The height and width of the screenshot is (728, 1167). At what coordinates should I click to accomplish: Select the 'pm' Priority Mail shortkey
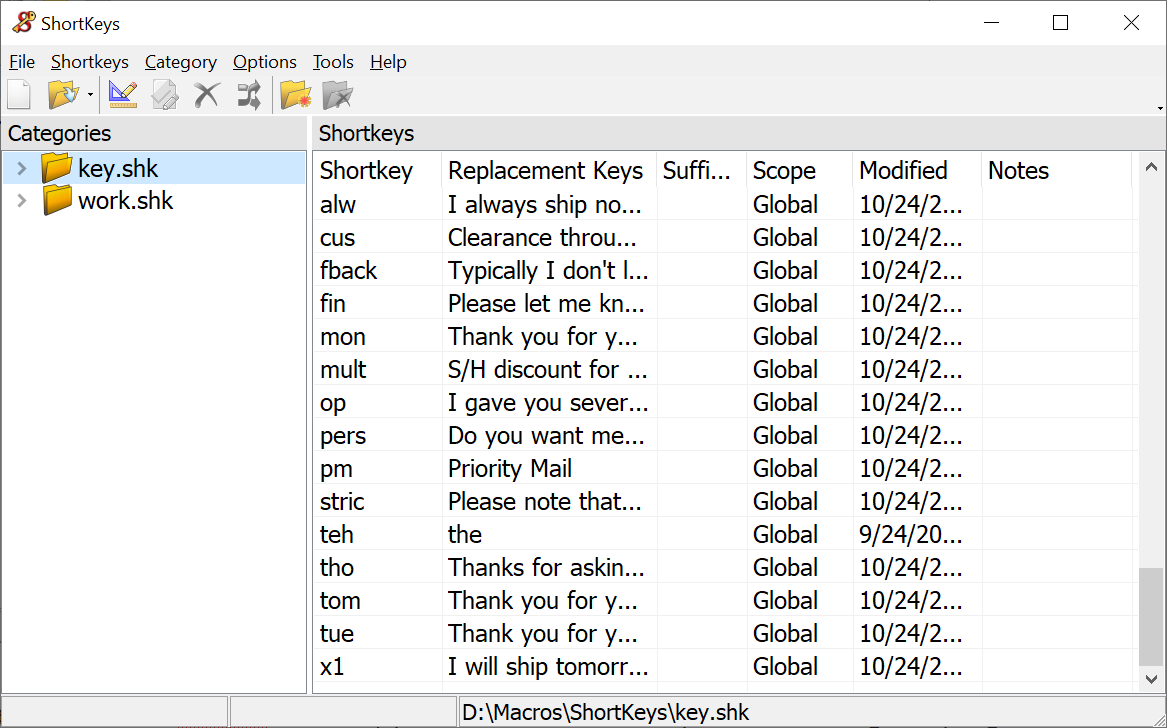click(336, 469)
